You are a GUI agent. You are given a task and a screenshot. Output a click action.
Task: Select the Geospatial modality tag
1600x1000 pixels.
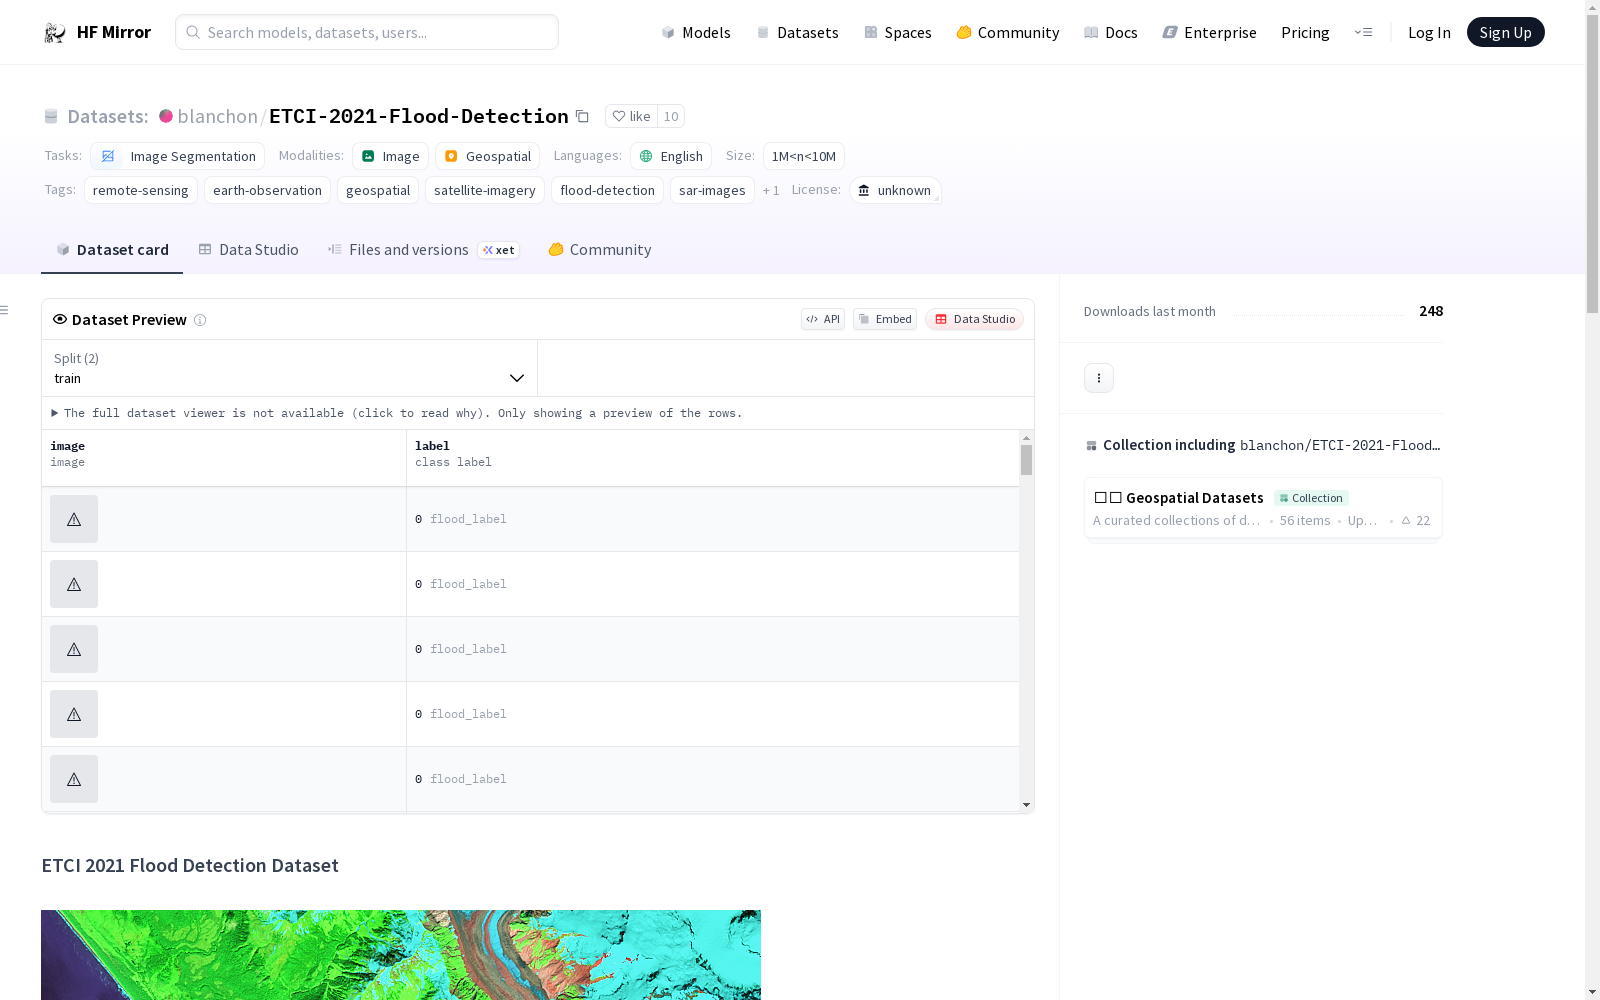tap(487, 156)
